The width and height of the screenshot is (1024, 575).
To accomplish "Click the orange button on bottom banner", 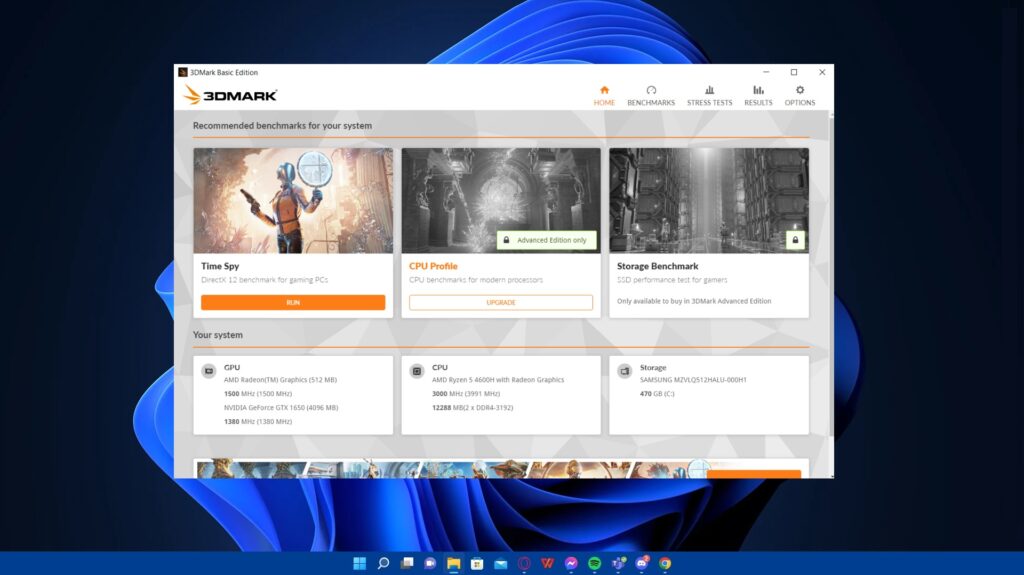I will point(754,474).
